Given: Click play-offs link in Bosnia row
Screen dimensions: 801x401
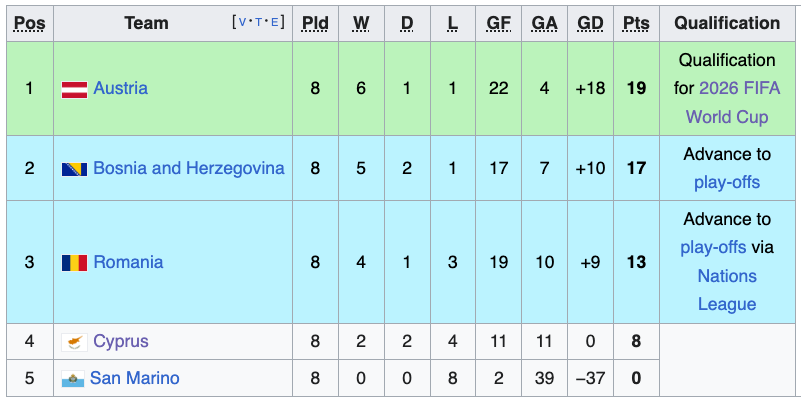Looking at the screenshot, I should coord(727,182).
